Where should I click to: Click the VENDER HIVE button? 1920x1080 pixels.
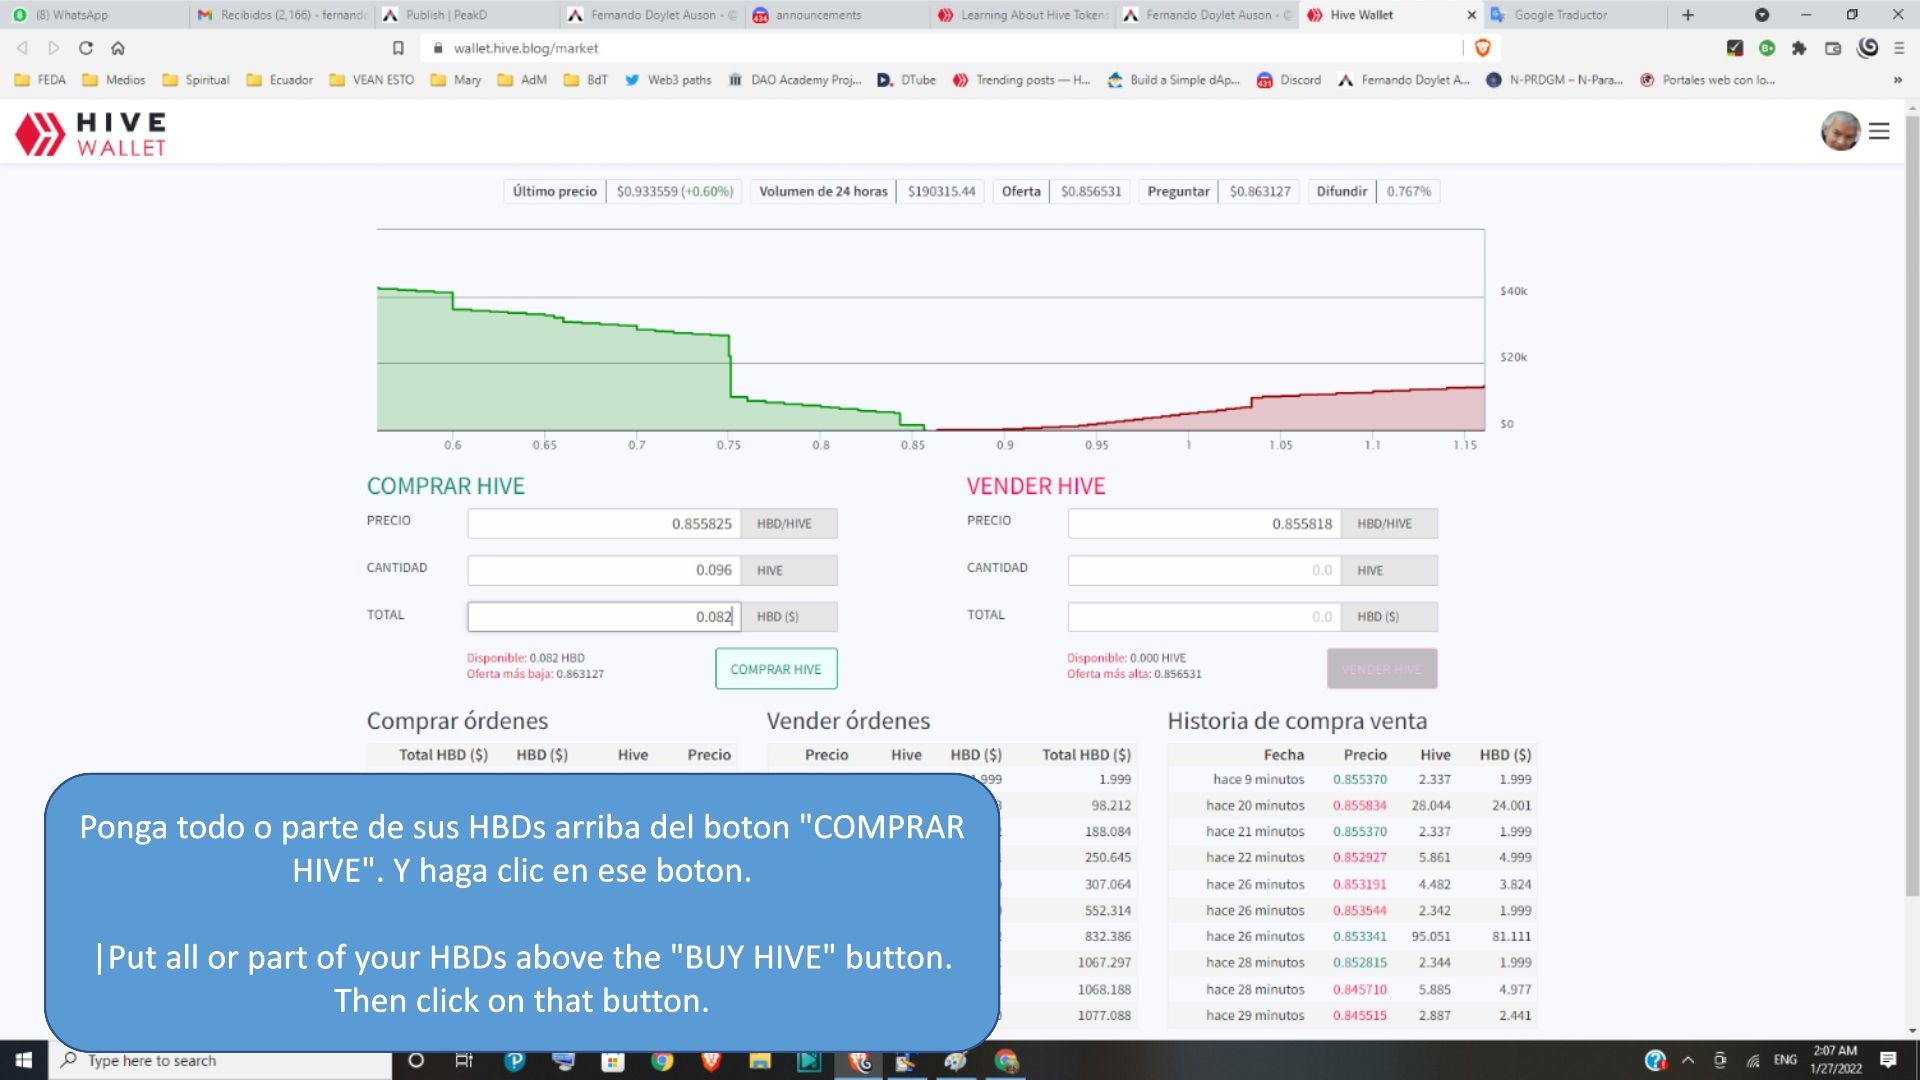tap(1382, 669)
